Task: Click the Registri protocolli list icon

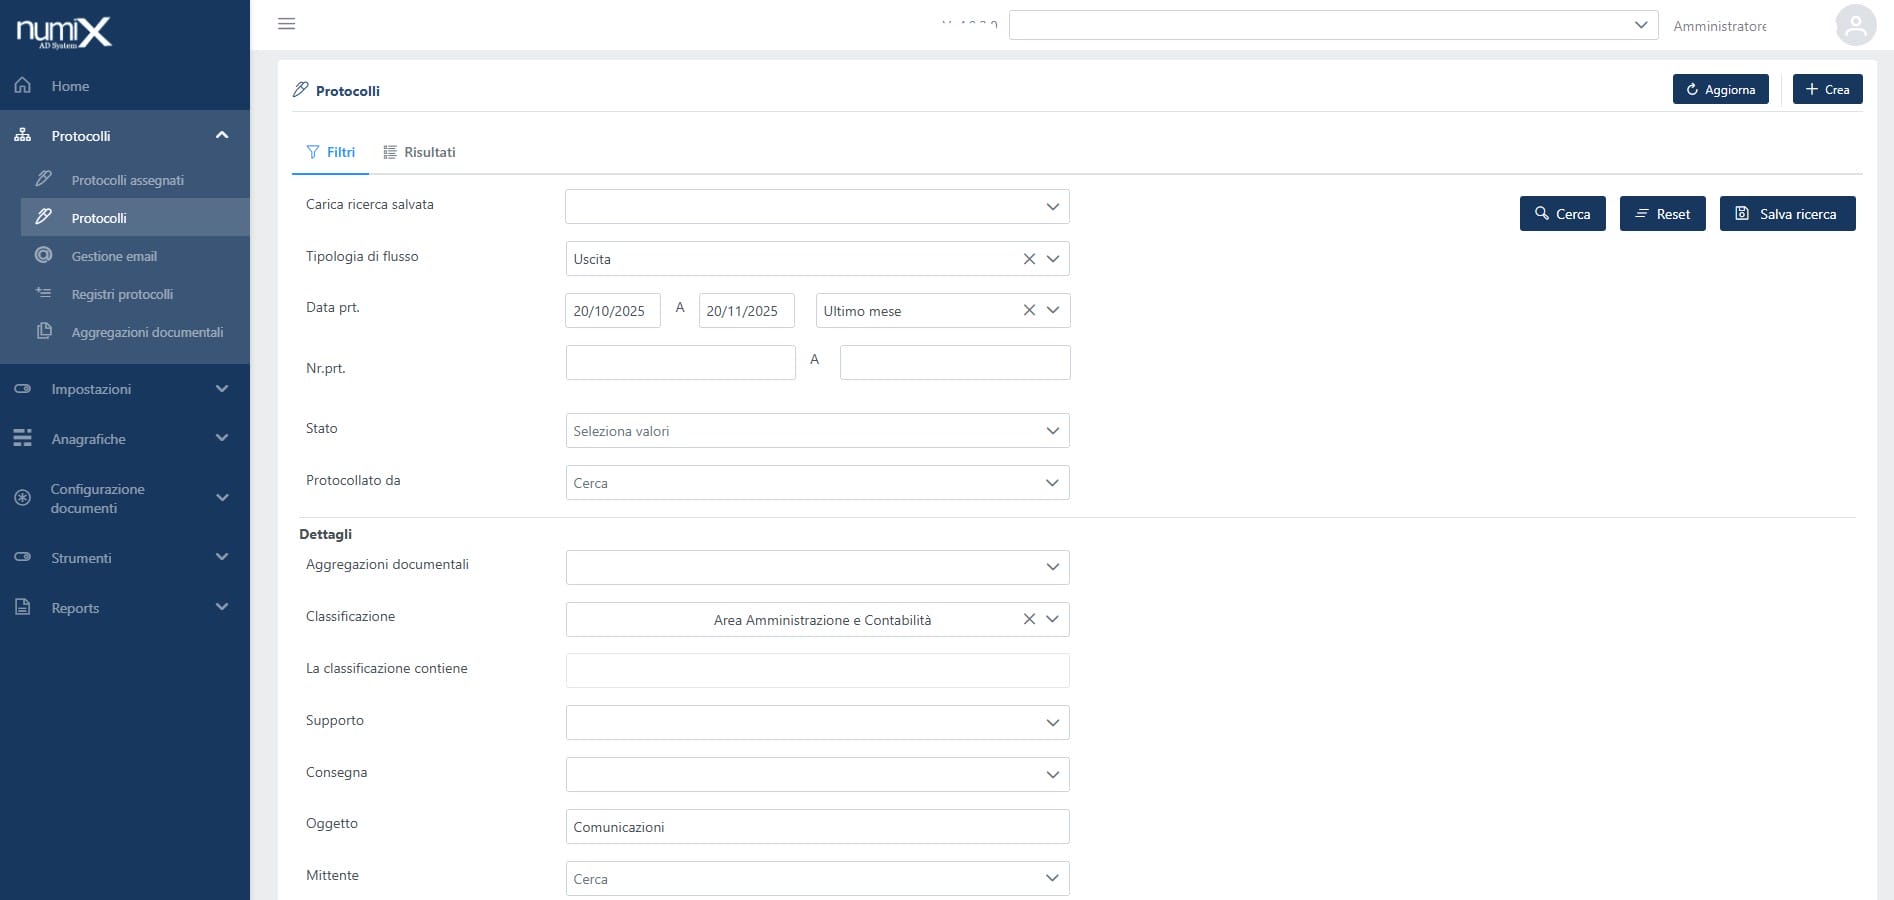Action: coord(44,294)
